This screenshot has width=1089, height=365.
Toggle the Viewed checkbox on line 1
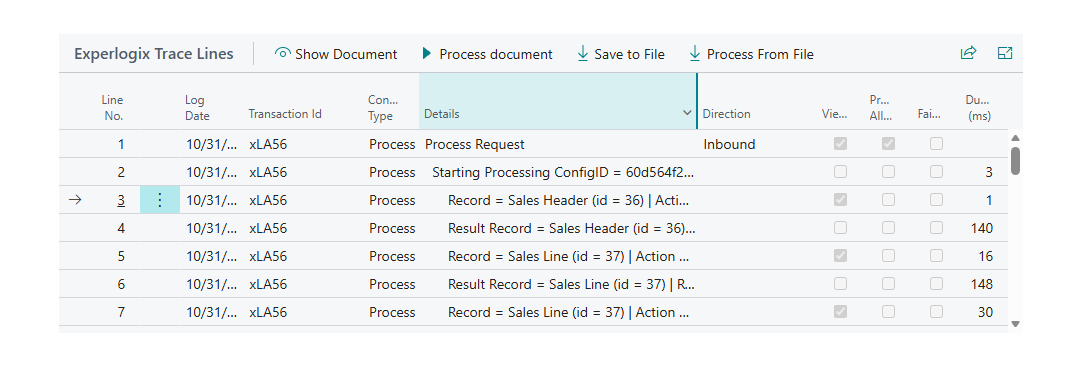point(840,144)
